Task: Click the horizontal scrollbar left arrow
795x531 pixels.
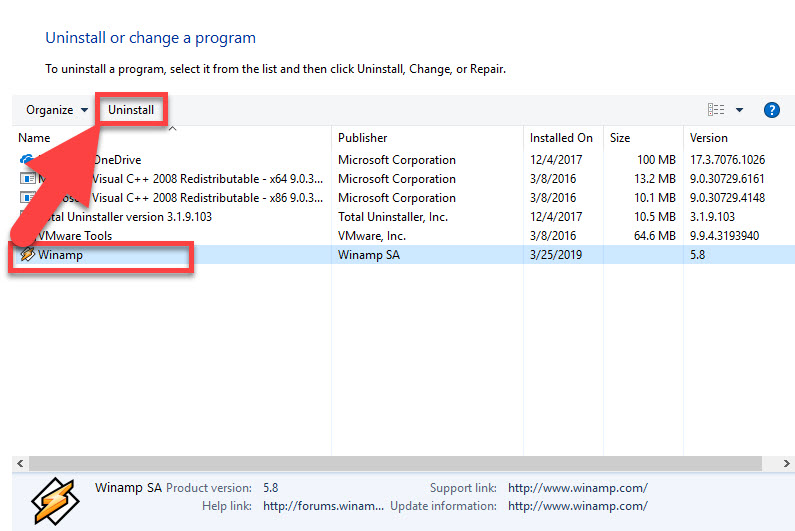Action: [x=20, y=463]
